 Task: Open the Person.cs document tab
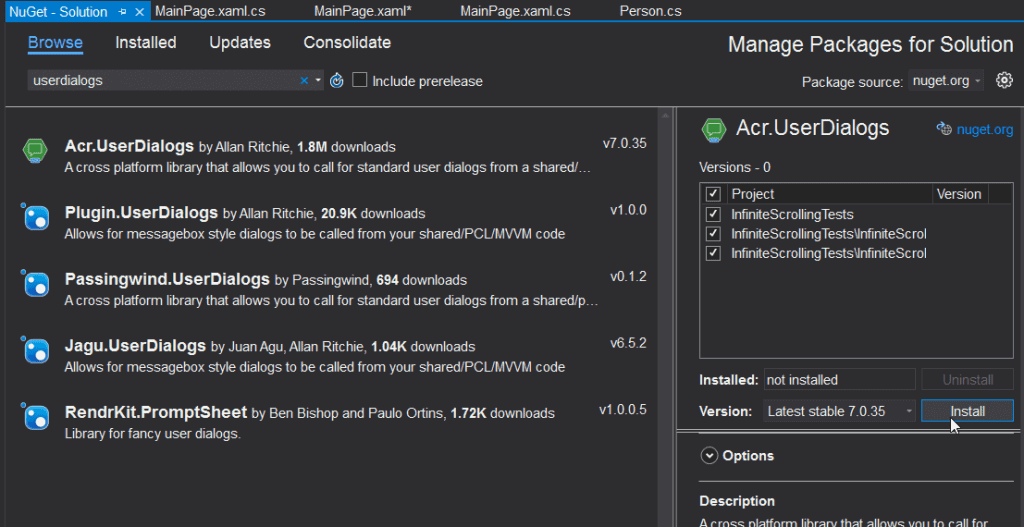650,12
